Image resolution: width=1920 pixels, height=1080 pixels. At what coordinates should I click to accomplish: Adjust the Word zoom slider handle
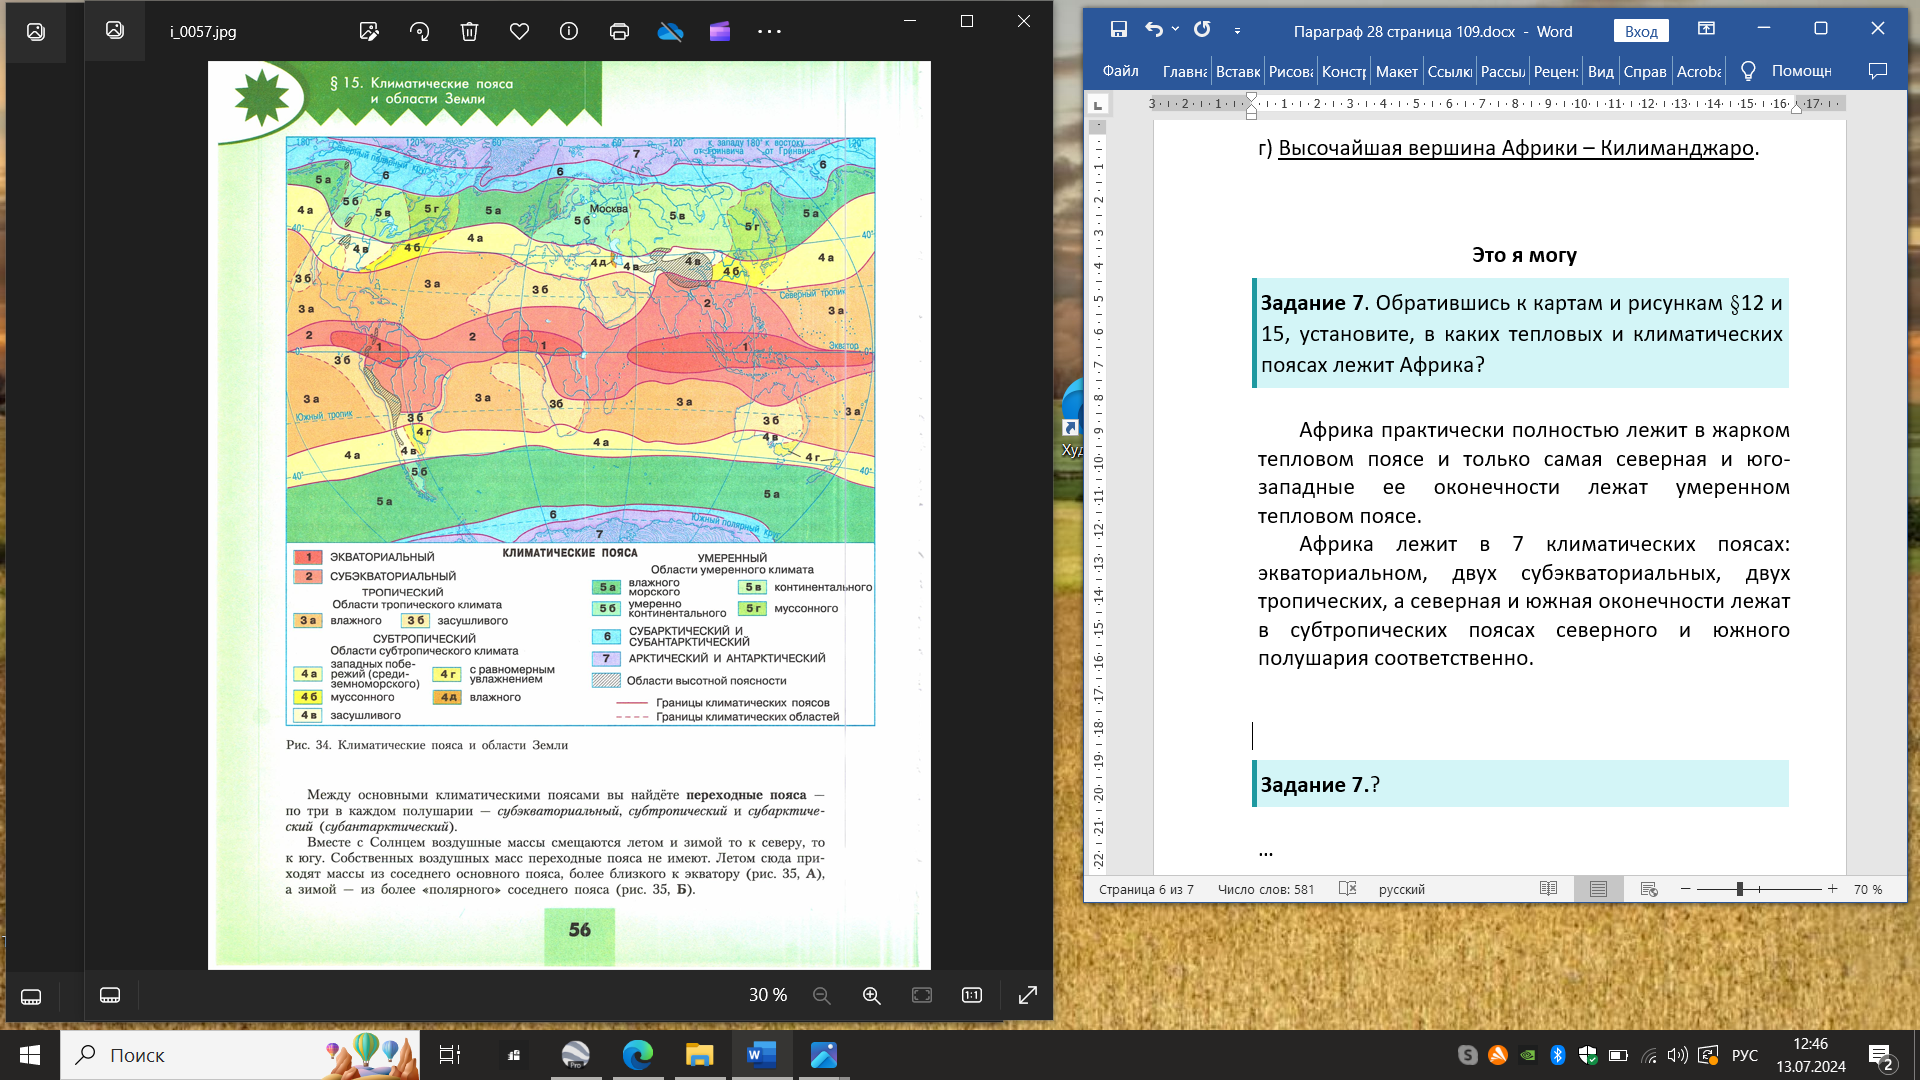(1740, 889)
